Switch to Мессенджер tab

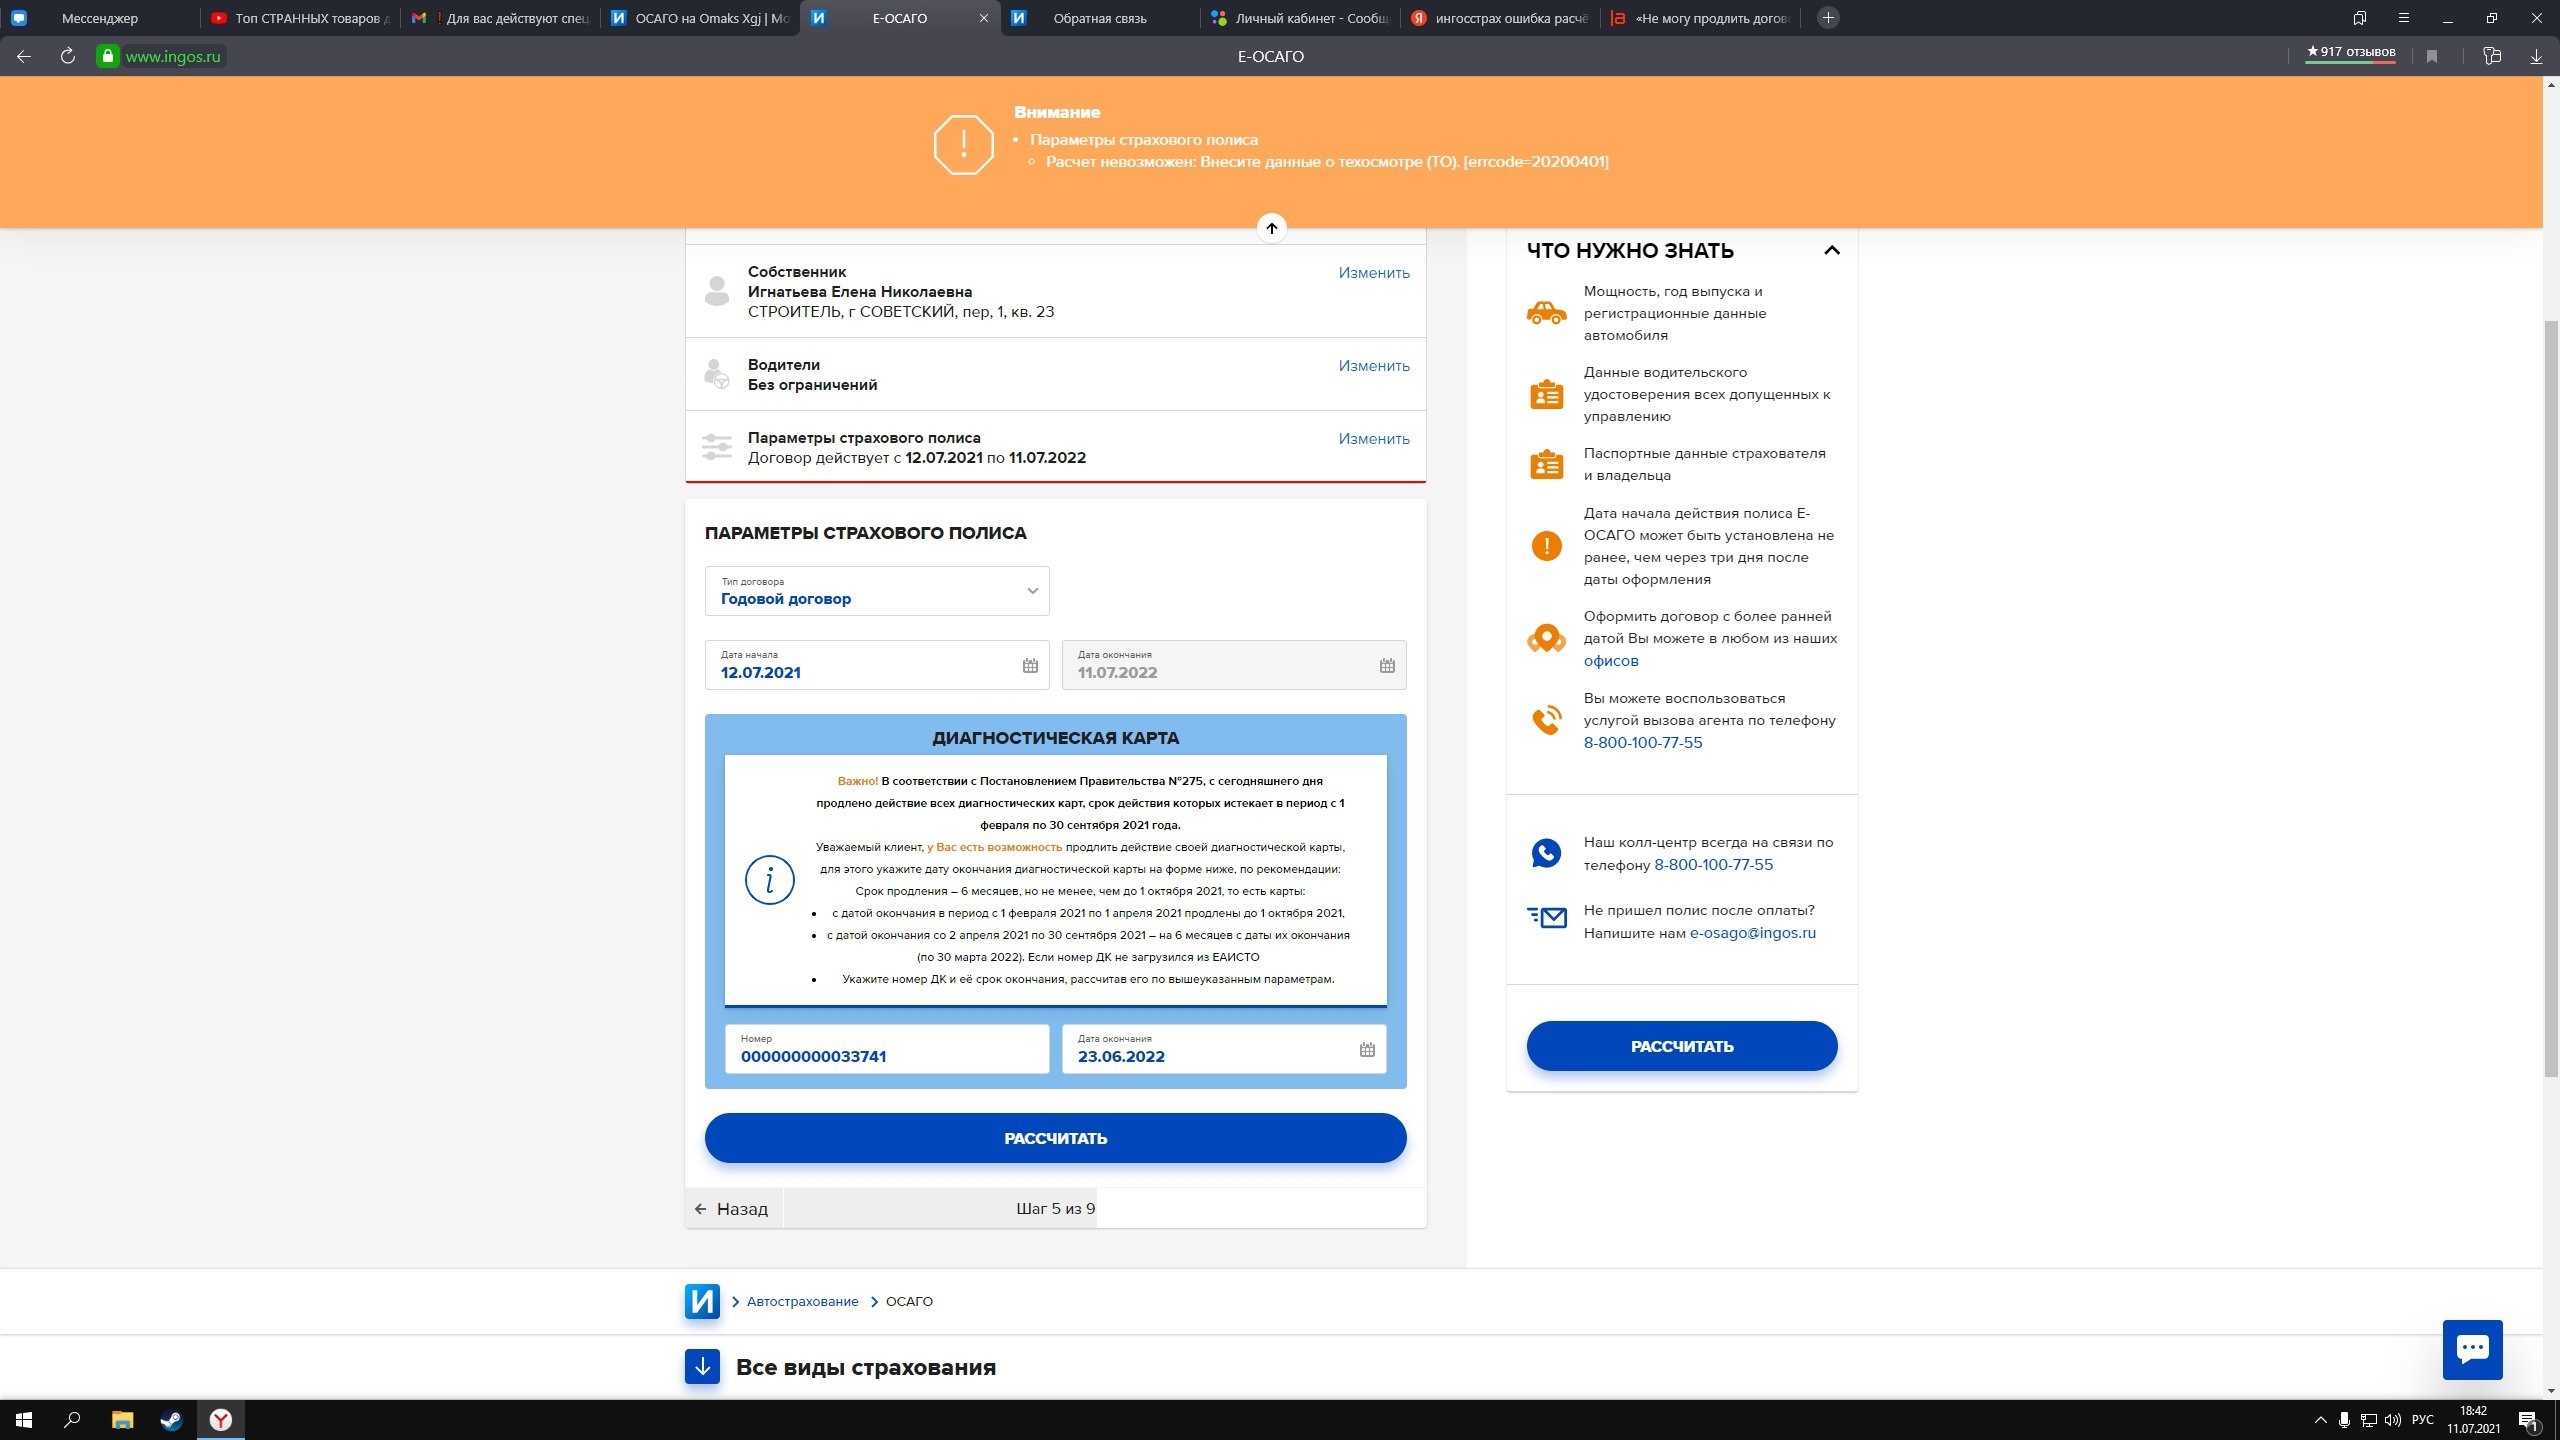click(x=100, y=18)
